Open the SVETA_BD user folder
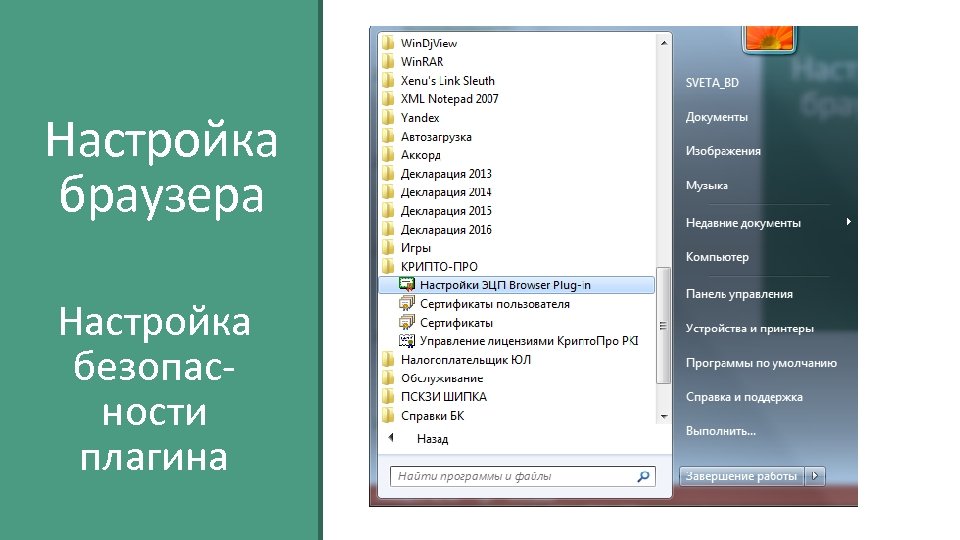 [x=712, y=83]
